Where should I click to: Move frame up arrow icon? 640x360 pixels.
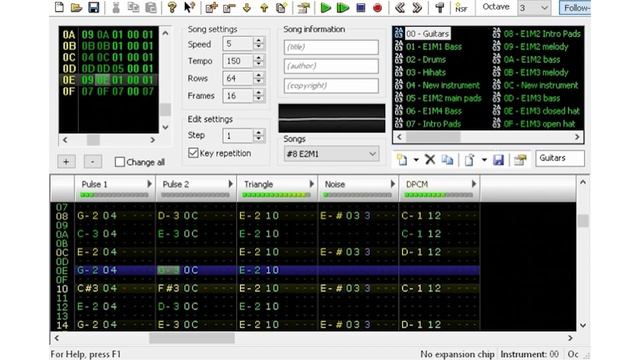pyautogui.click(x=264, y=7)
